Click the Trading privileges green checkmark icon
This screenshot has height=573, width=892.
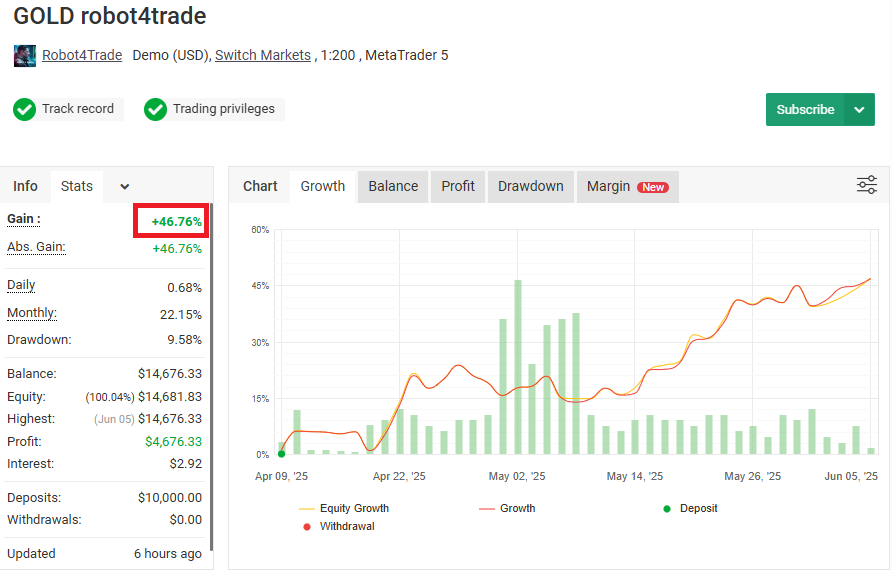click(x=155, y=109)
